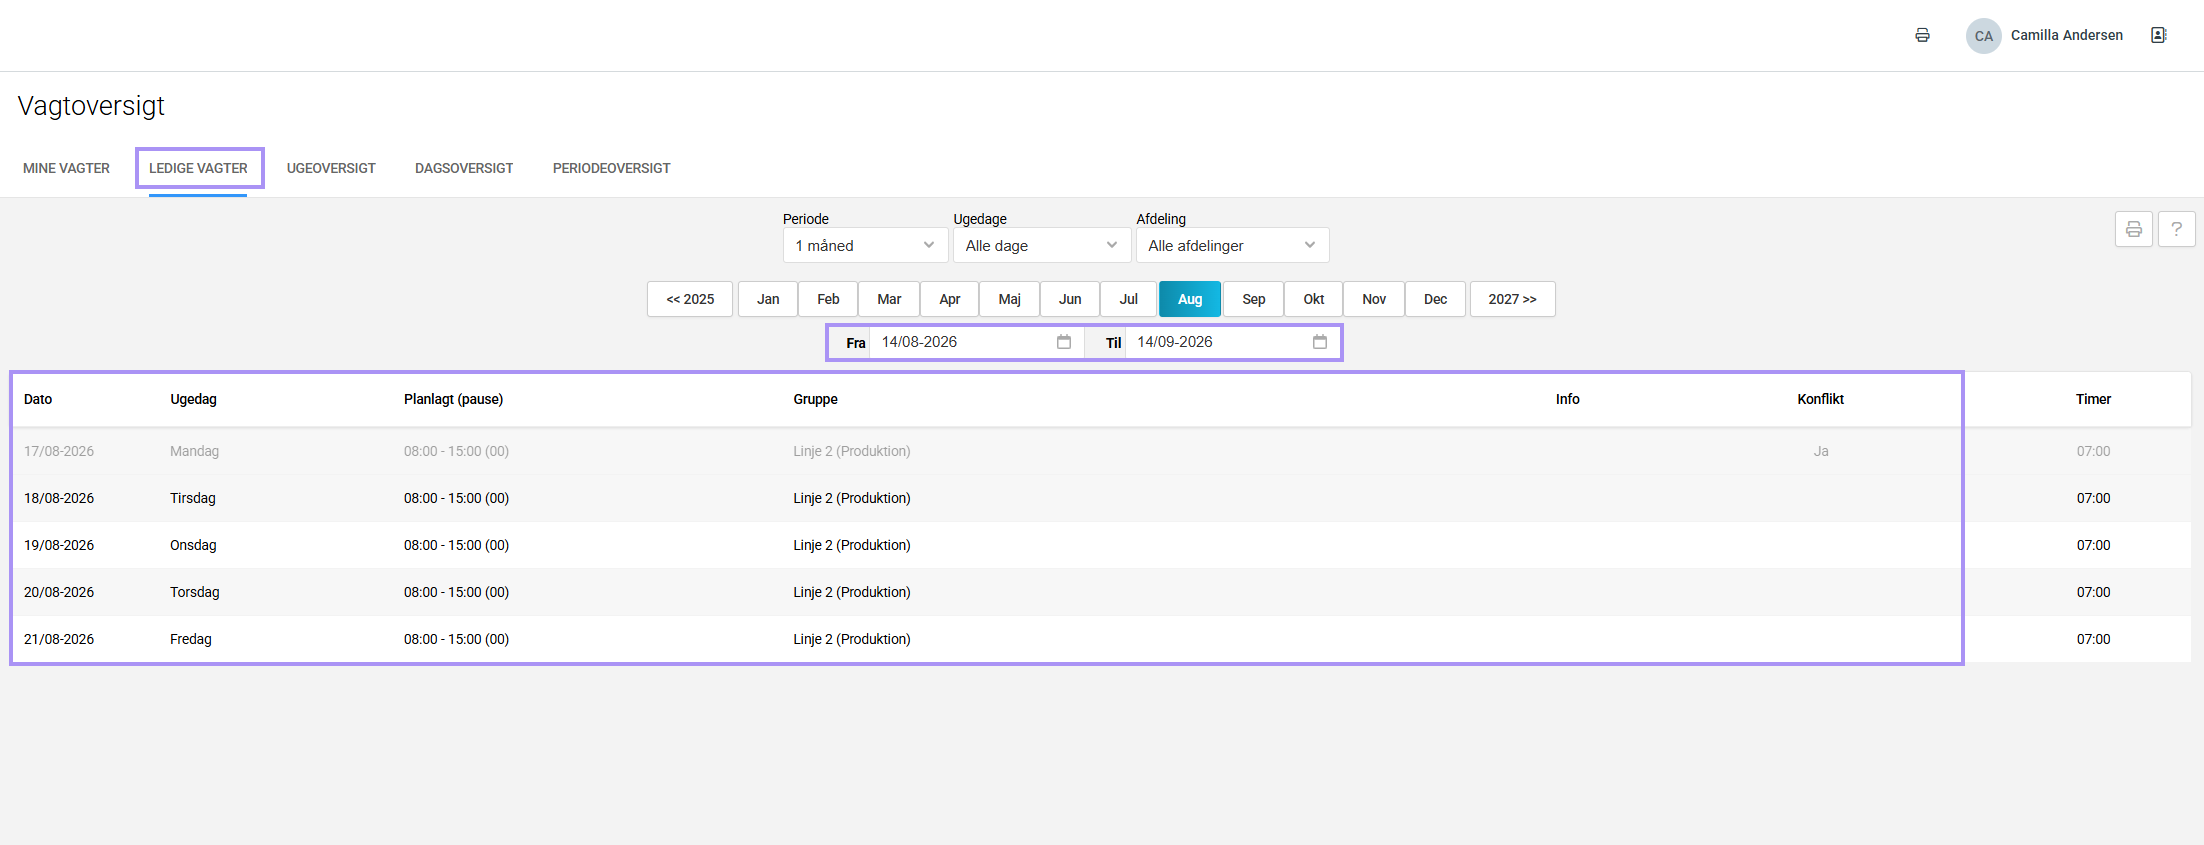Click the Timer column header
The image size is (2204, 845).
tap(2093, 399)
